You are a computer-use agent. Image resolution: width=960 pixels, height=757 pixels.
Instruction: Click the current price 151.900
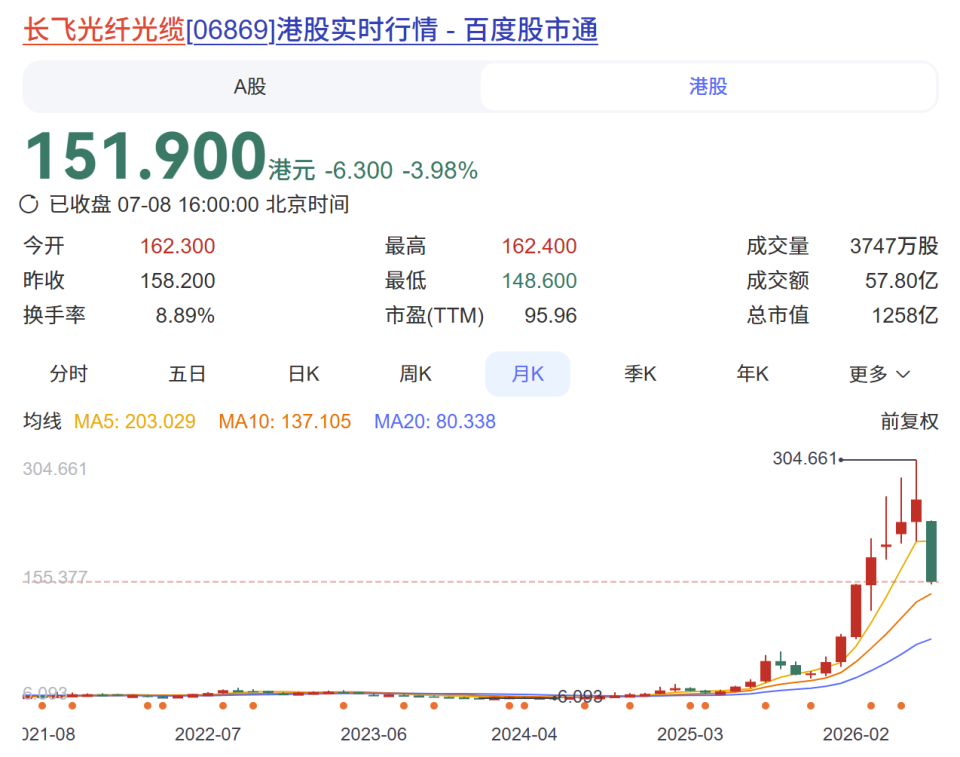(x=146, y=156)
